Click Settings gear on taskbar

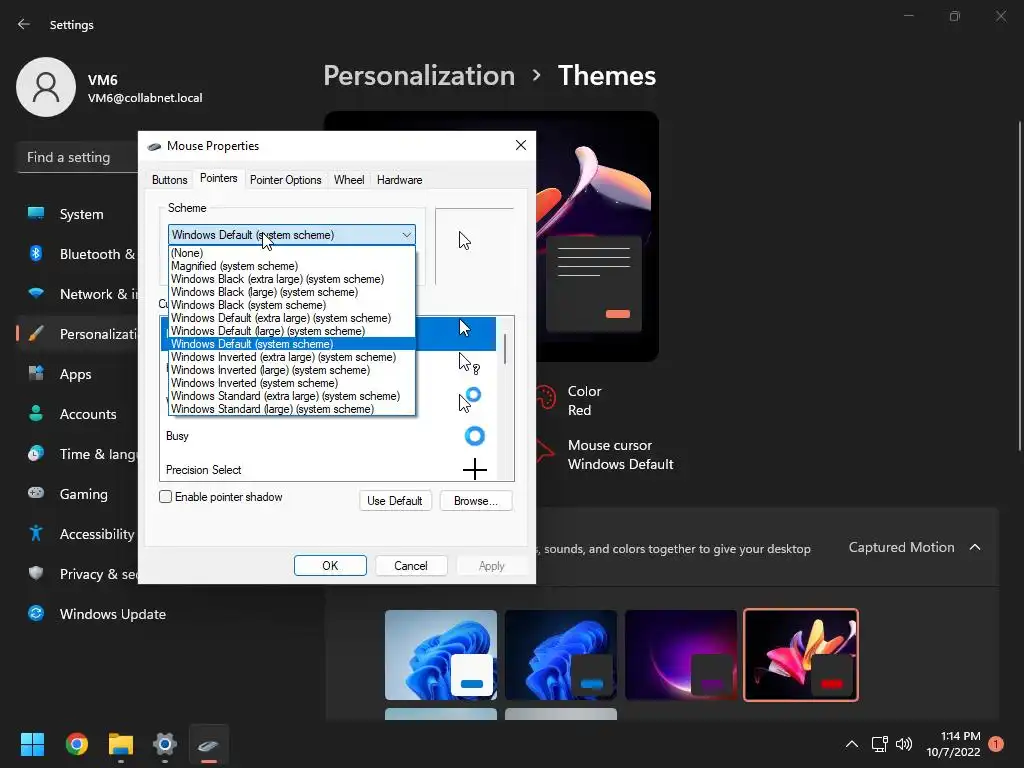point(165,744)
